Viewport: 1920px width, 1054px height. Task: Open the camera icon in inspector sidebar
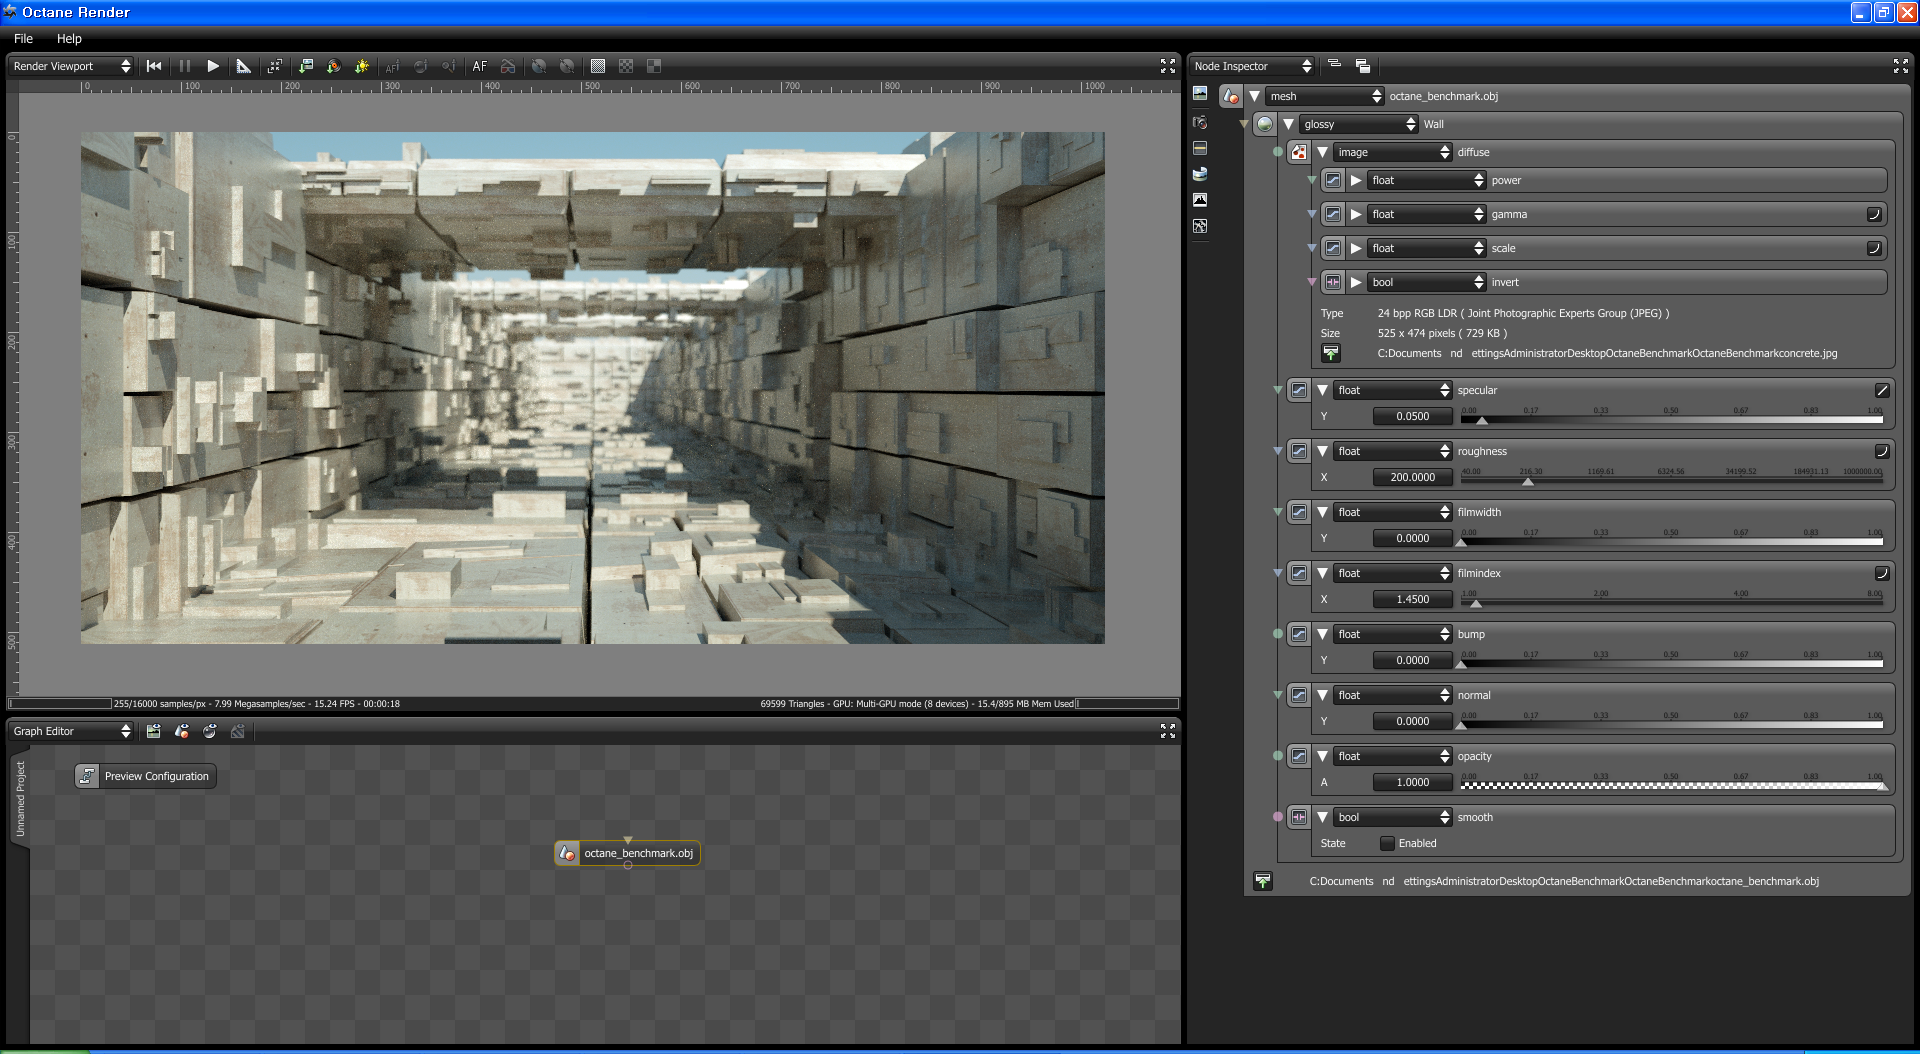pos(1200,122)
